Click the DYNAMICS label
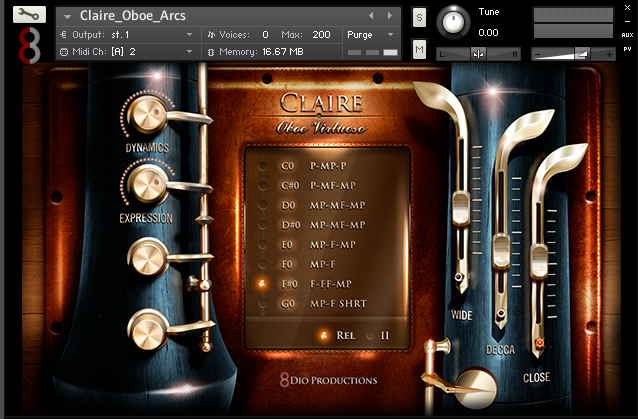The width and height of the screenshot is (638, 419). (147, 148)
